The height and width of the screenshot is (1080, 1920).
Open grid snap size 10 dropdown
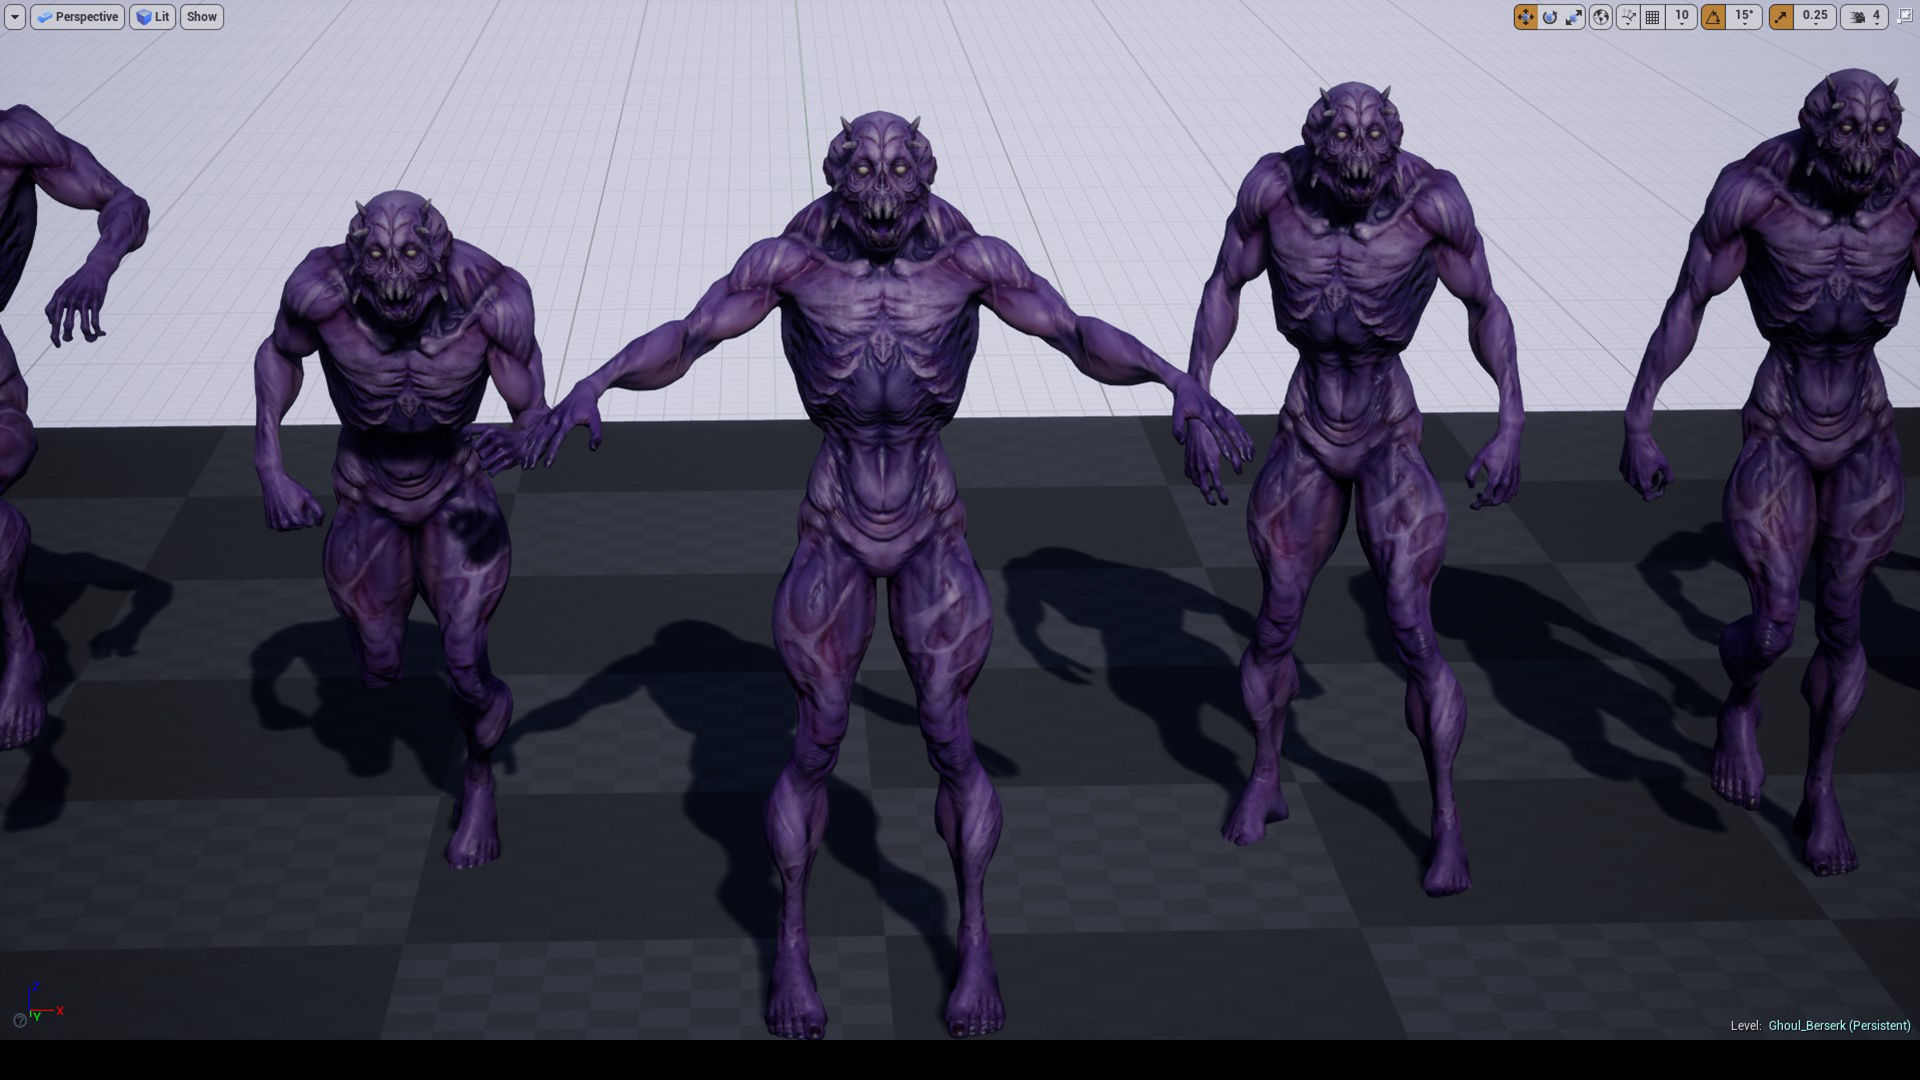1682,17
